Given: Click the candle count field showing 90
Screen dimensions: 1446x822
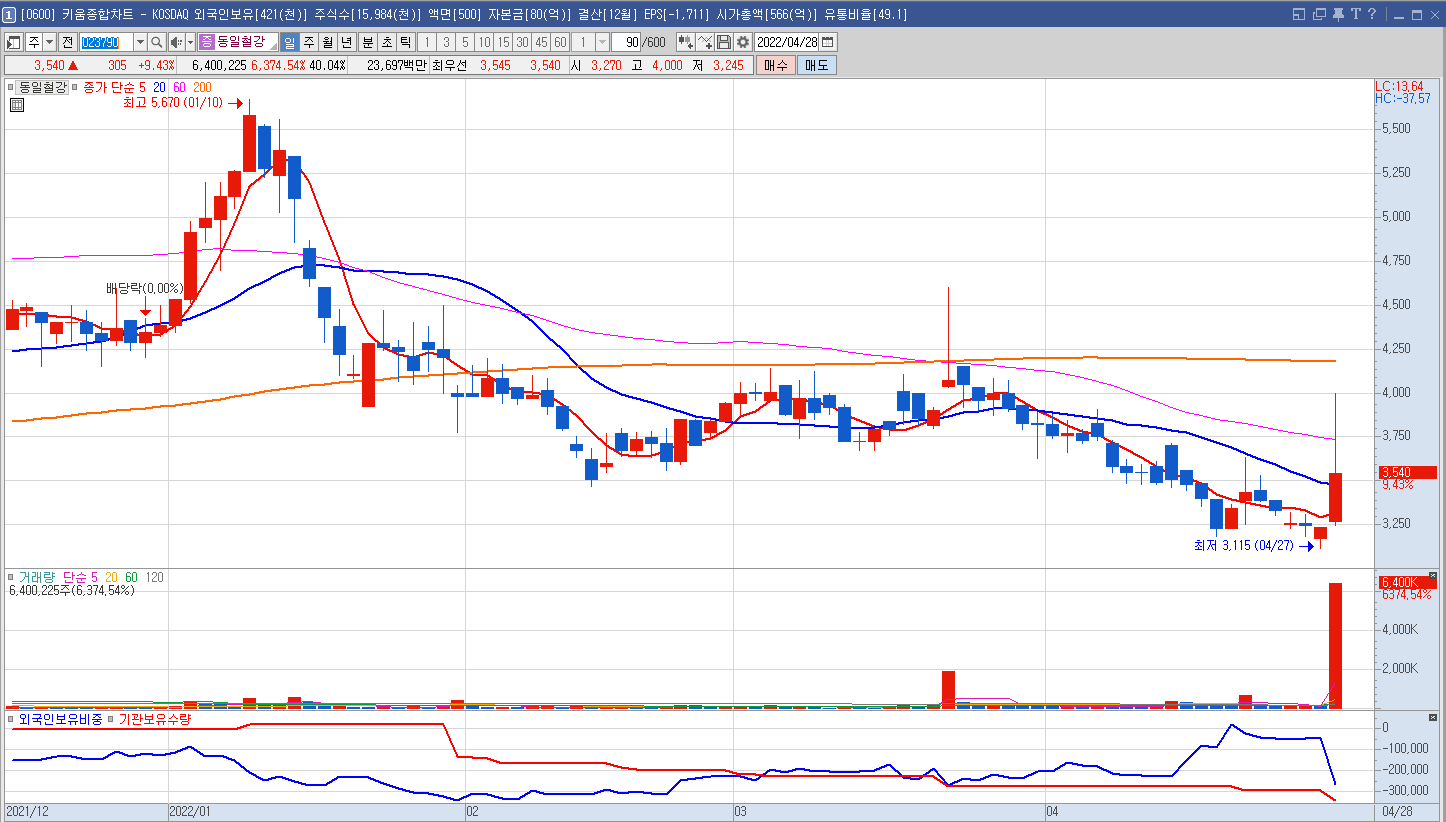Looking at the screenshot, I should click(x=626, y=42).
